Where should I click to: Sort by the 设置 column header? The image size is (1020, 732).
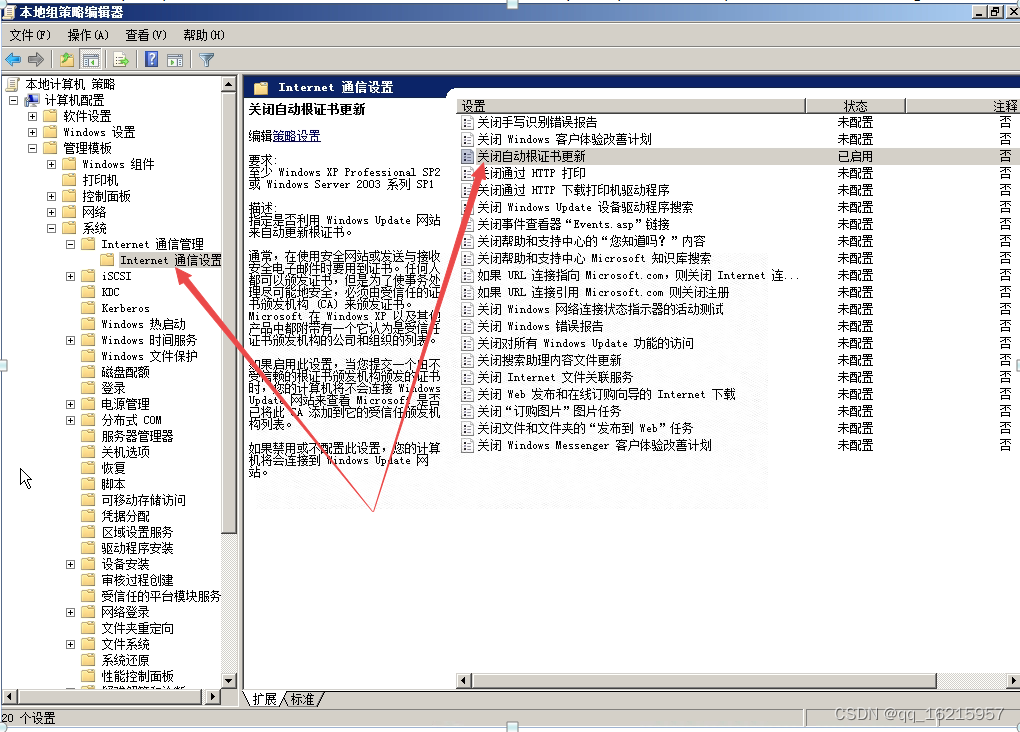[x=631, y=106]
